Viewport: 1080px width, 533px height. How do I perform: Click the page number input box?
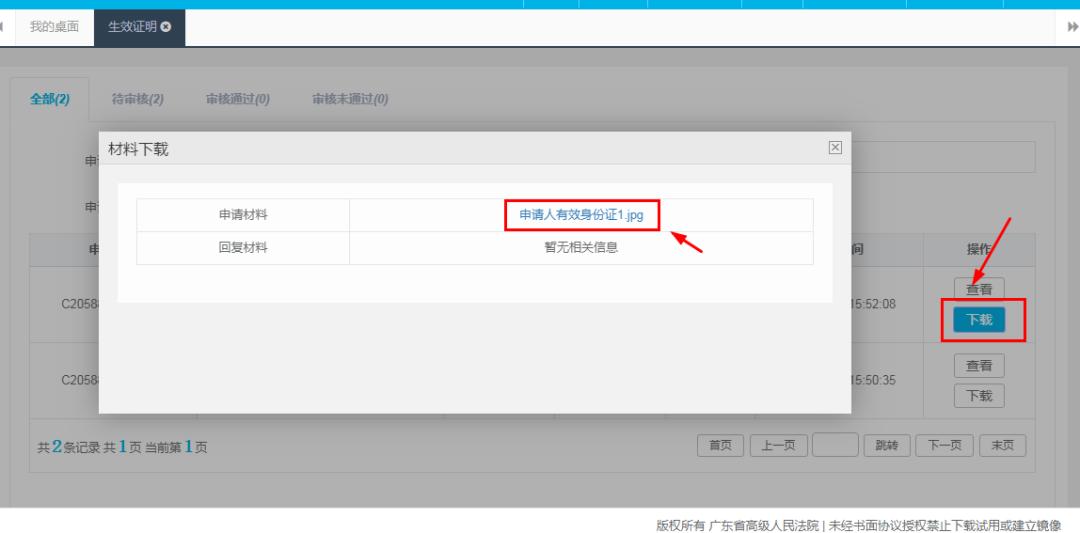[x=835, y=446]
